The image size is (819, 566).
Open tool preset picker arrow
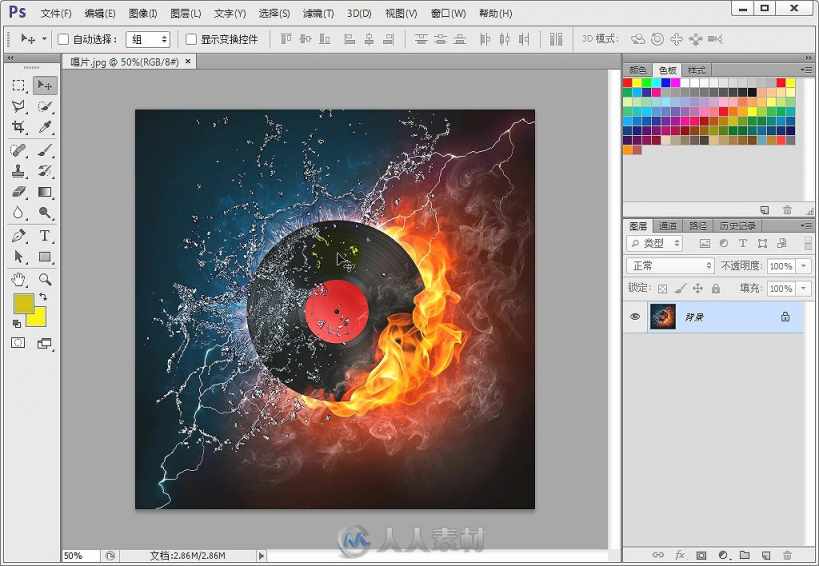[44, 39]
